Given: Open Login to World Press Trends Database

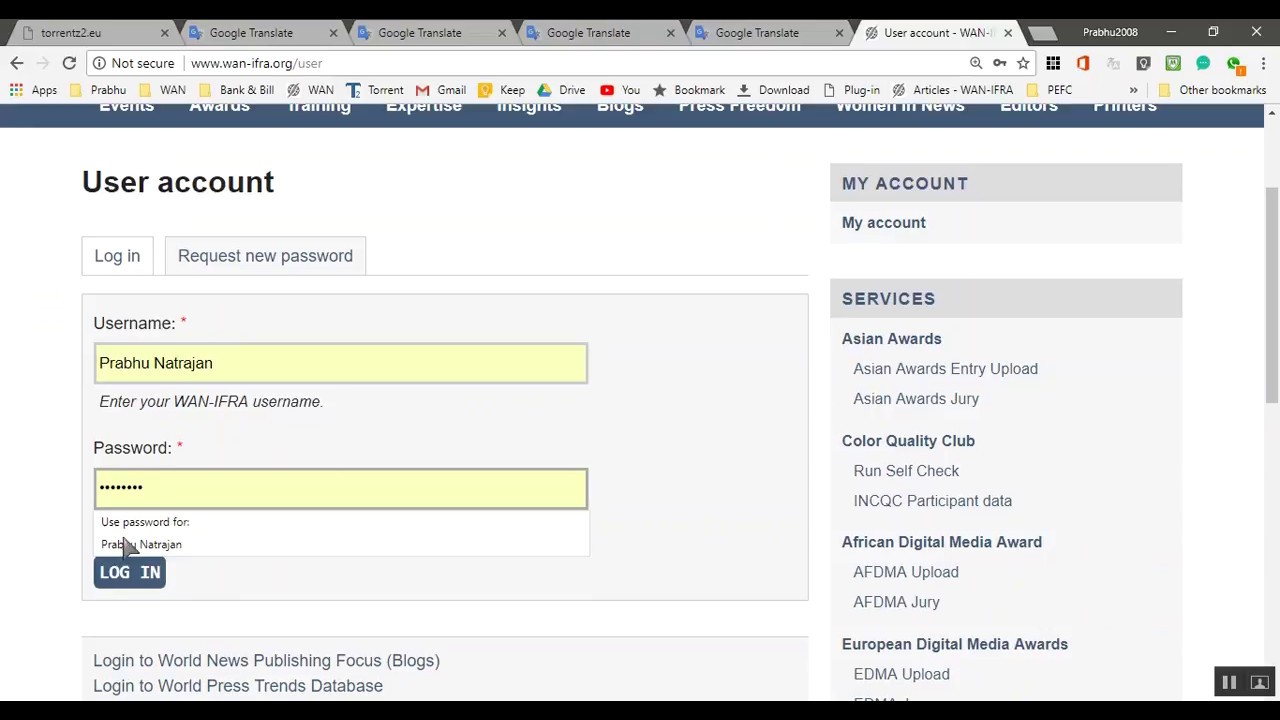Looking at the screenshot, I should [x=238, y=686].
